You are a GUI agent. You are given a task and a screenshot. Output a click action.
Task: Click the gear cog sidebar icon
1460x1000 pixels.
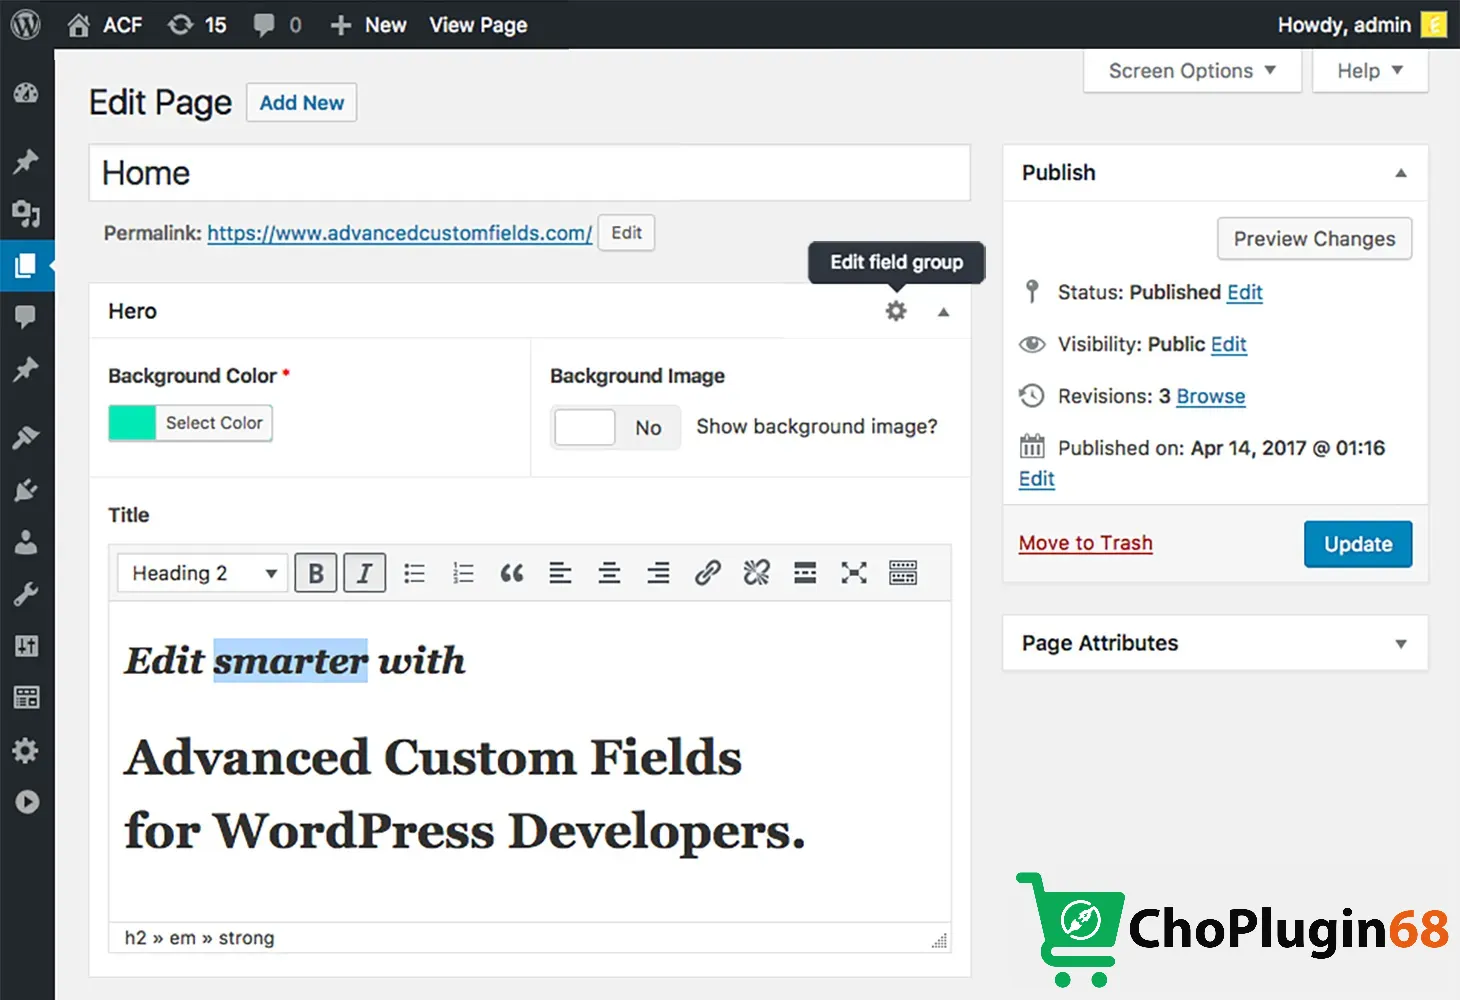(x=26, y=751)
